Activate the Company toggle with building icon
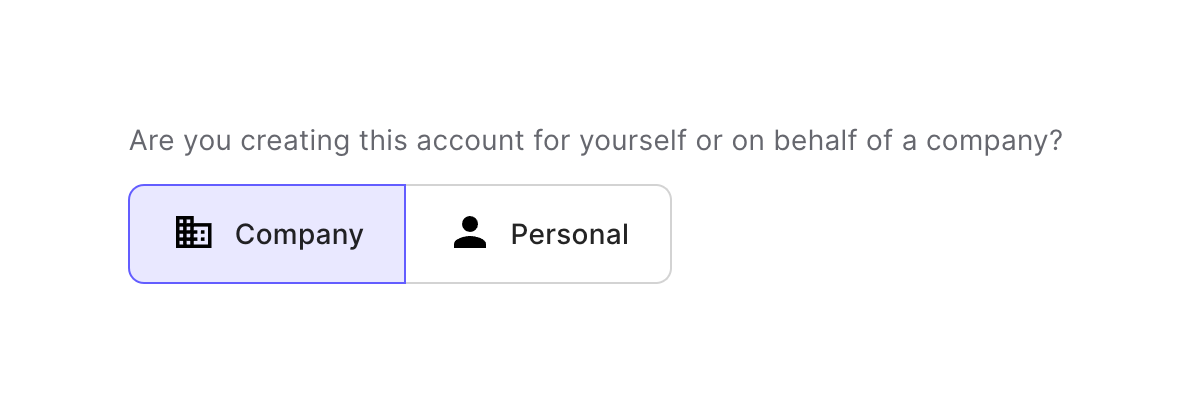 tap(267, 234)
